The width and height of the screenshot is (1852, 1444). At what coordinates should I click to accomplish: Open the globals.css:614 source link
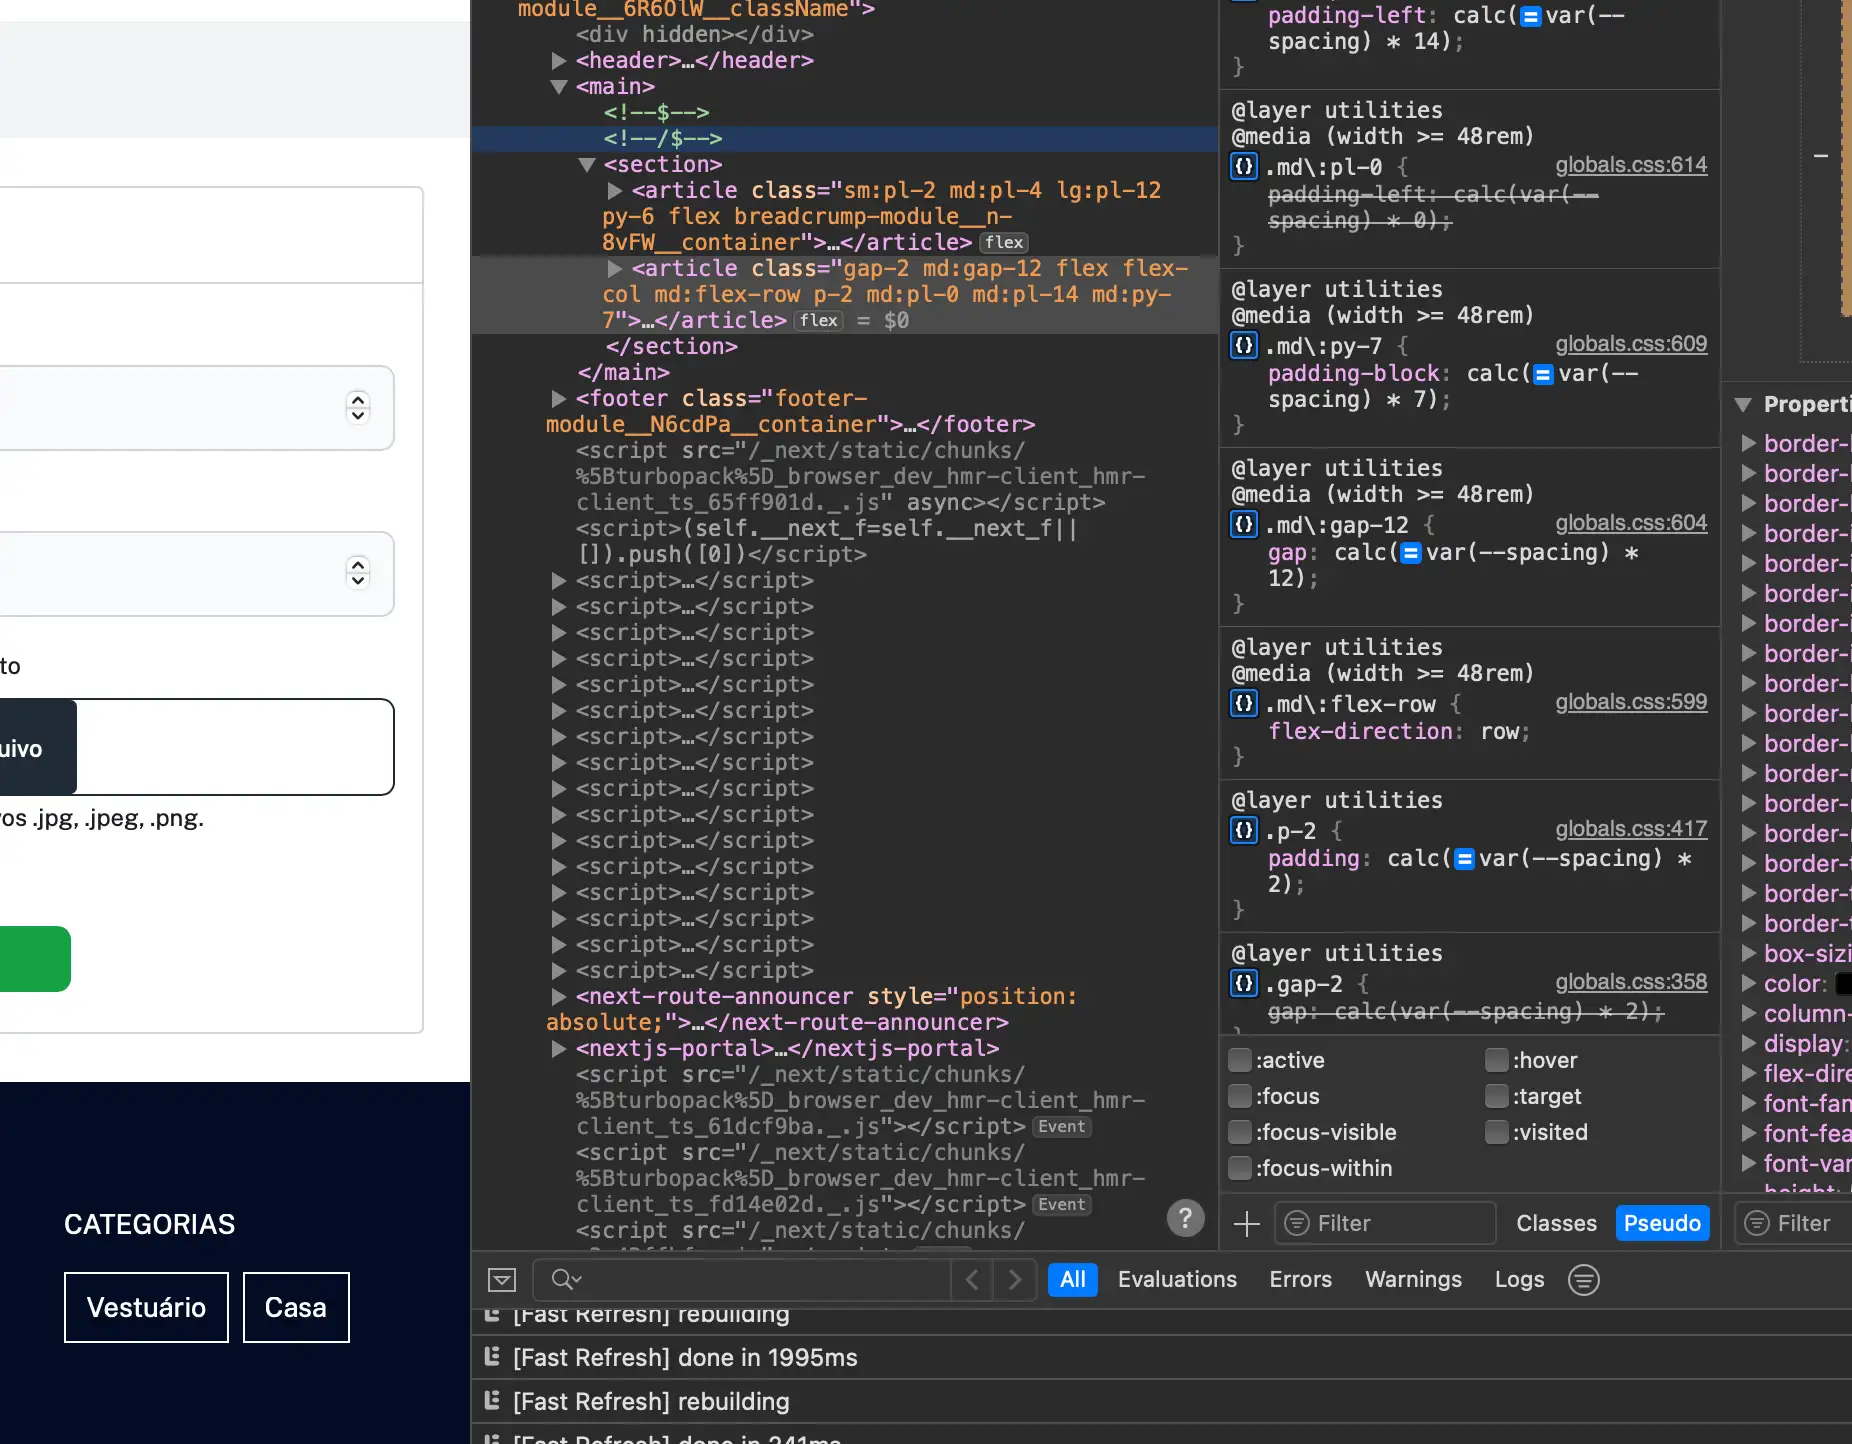[1630, 165]
